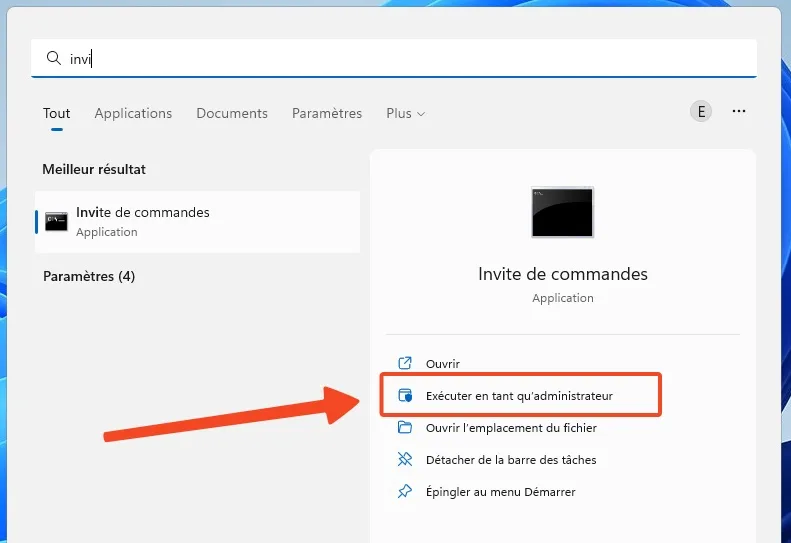Viewport: 791px width, 543px height.
Task: Switch to the Tout tab
Action: tap(56, 113)
